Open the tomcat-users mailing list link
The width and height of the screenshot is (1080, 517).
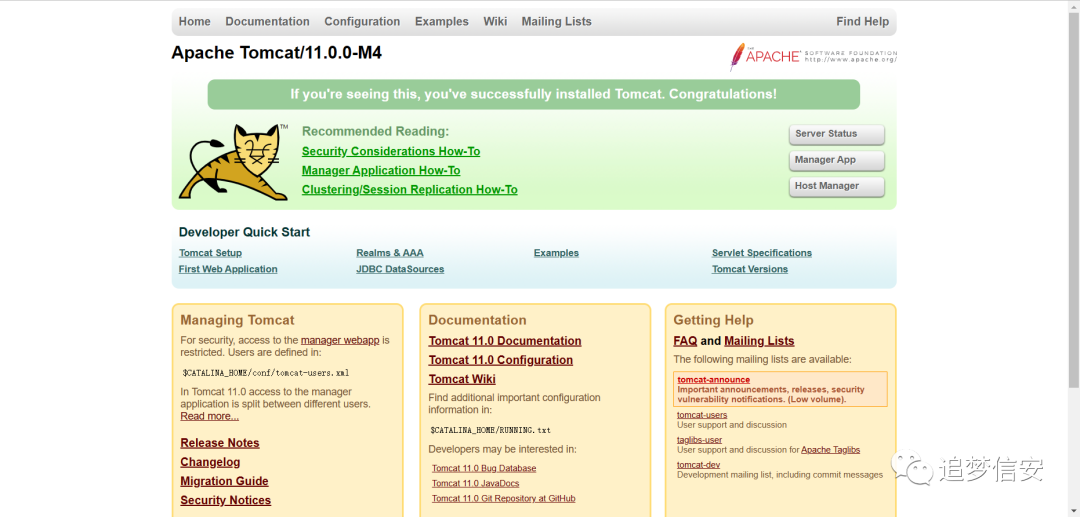[x=702, y=415]
